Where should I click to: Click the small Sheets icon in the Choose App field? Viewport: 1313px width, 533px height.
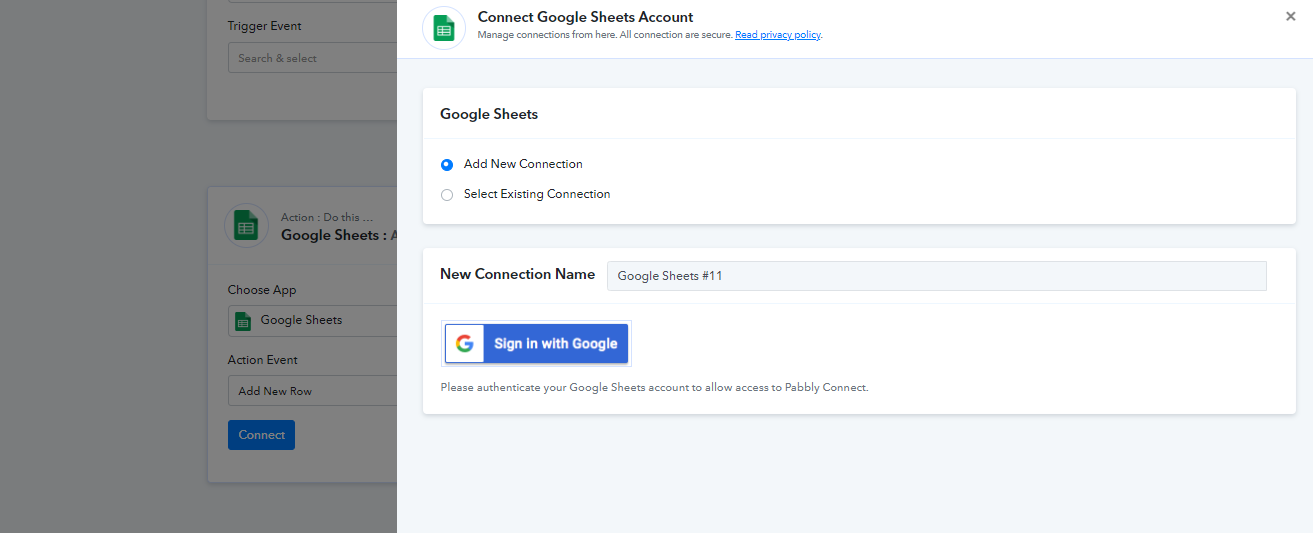243,321
